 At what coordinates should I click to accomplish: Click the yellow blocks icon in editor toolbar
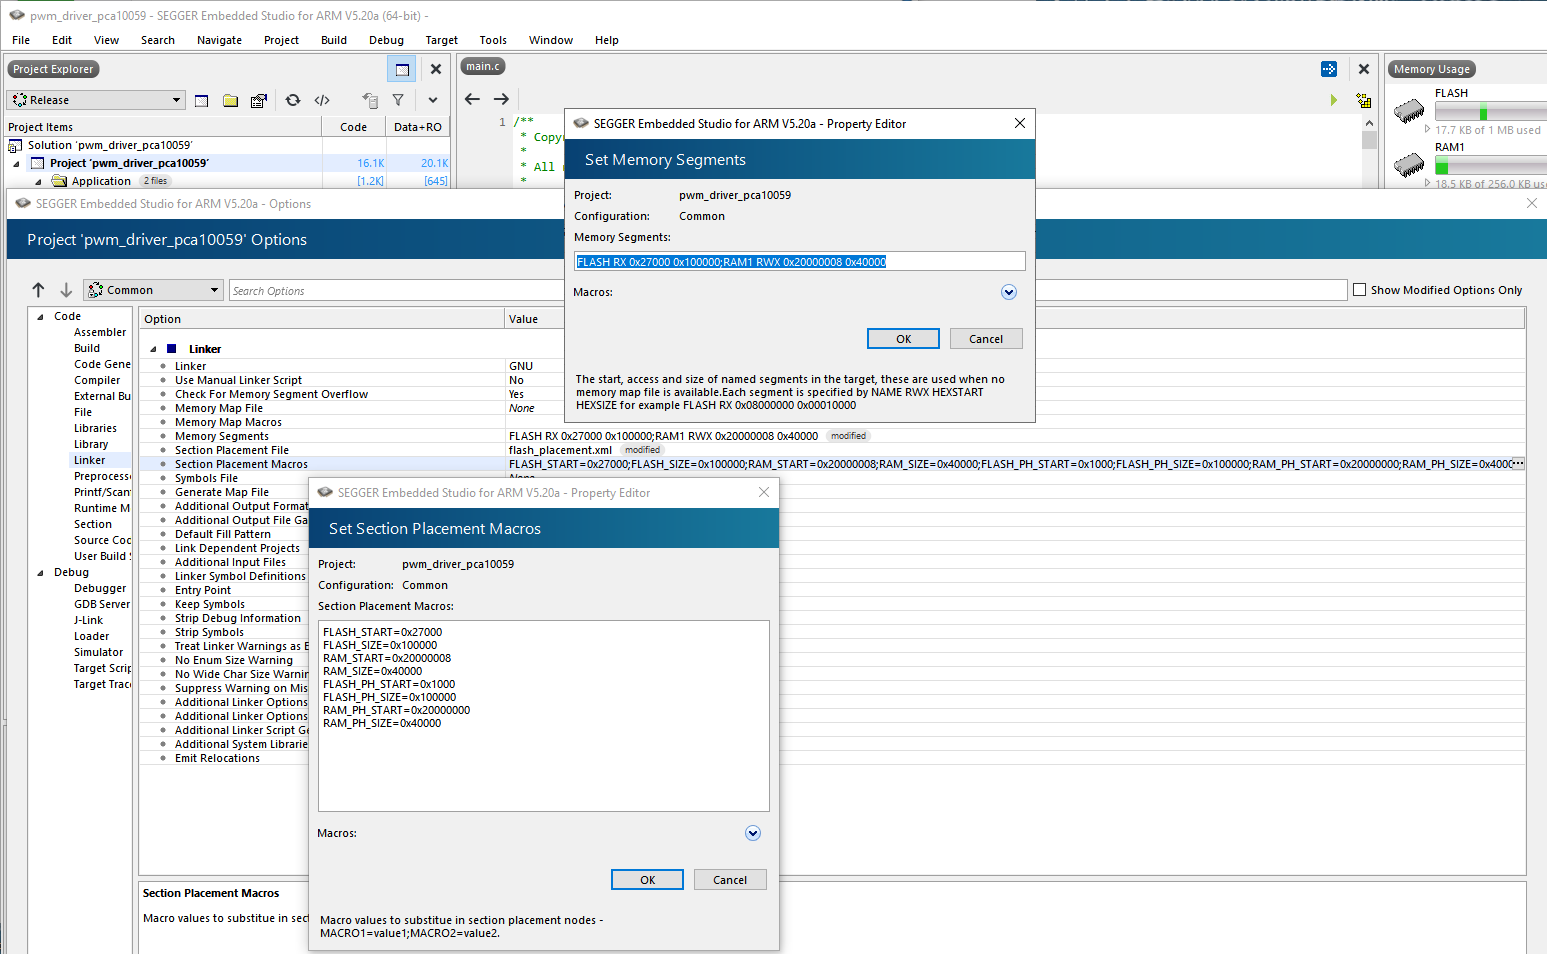point(1363,100)
